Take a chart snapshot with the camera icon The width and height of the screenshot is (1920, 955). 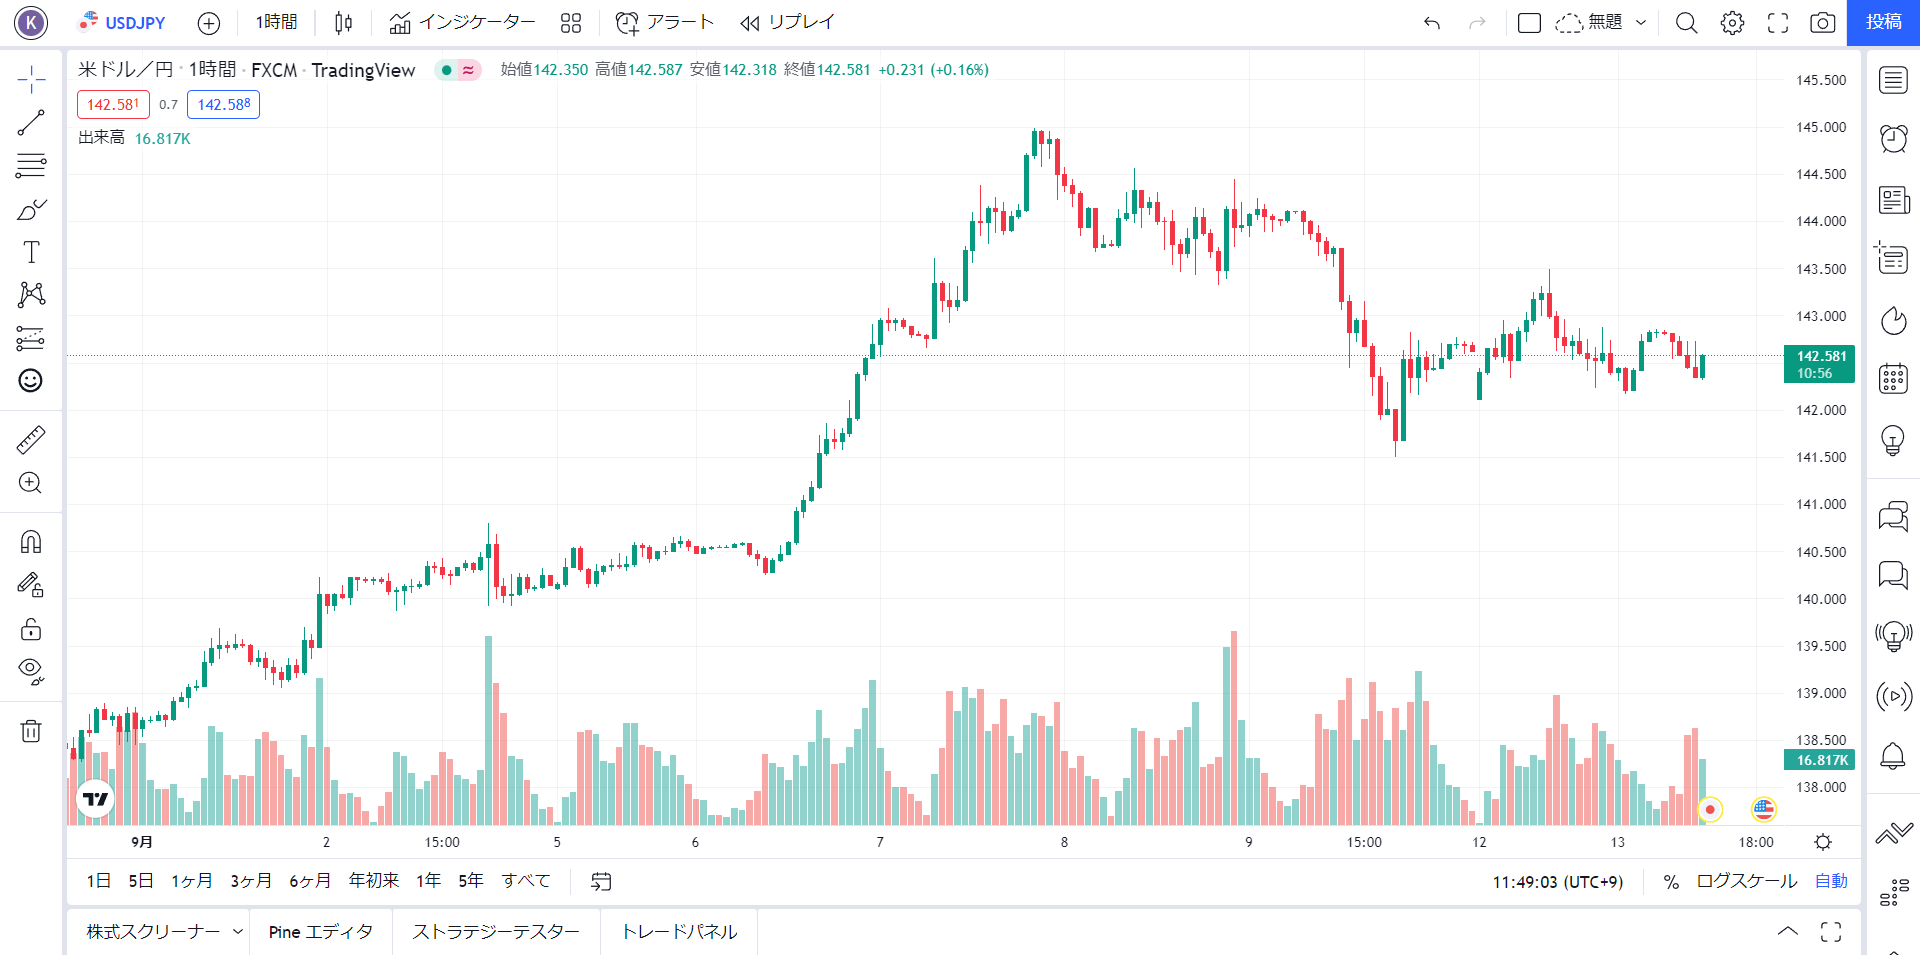[x=1823, y=22]
